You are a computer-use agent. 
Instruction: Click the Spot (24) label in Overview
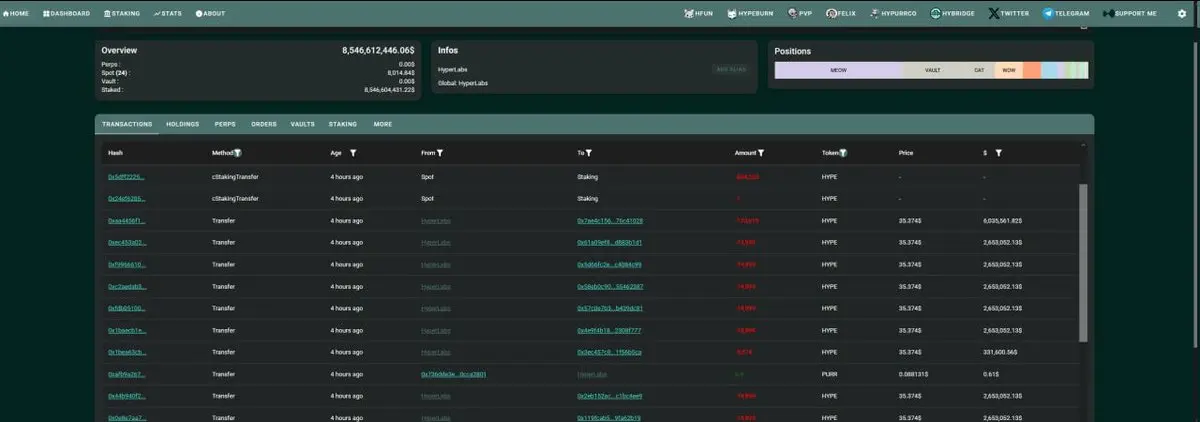pyautogui.click(x=115, y=73)
